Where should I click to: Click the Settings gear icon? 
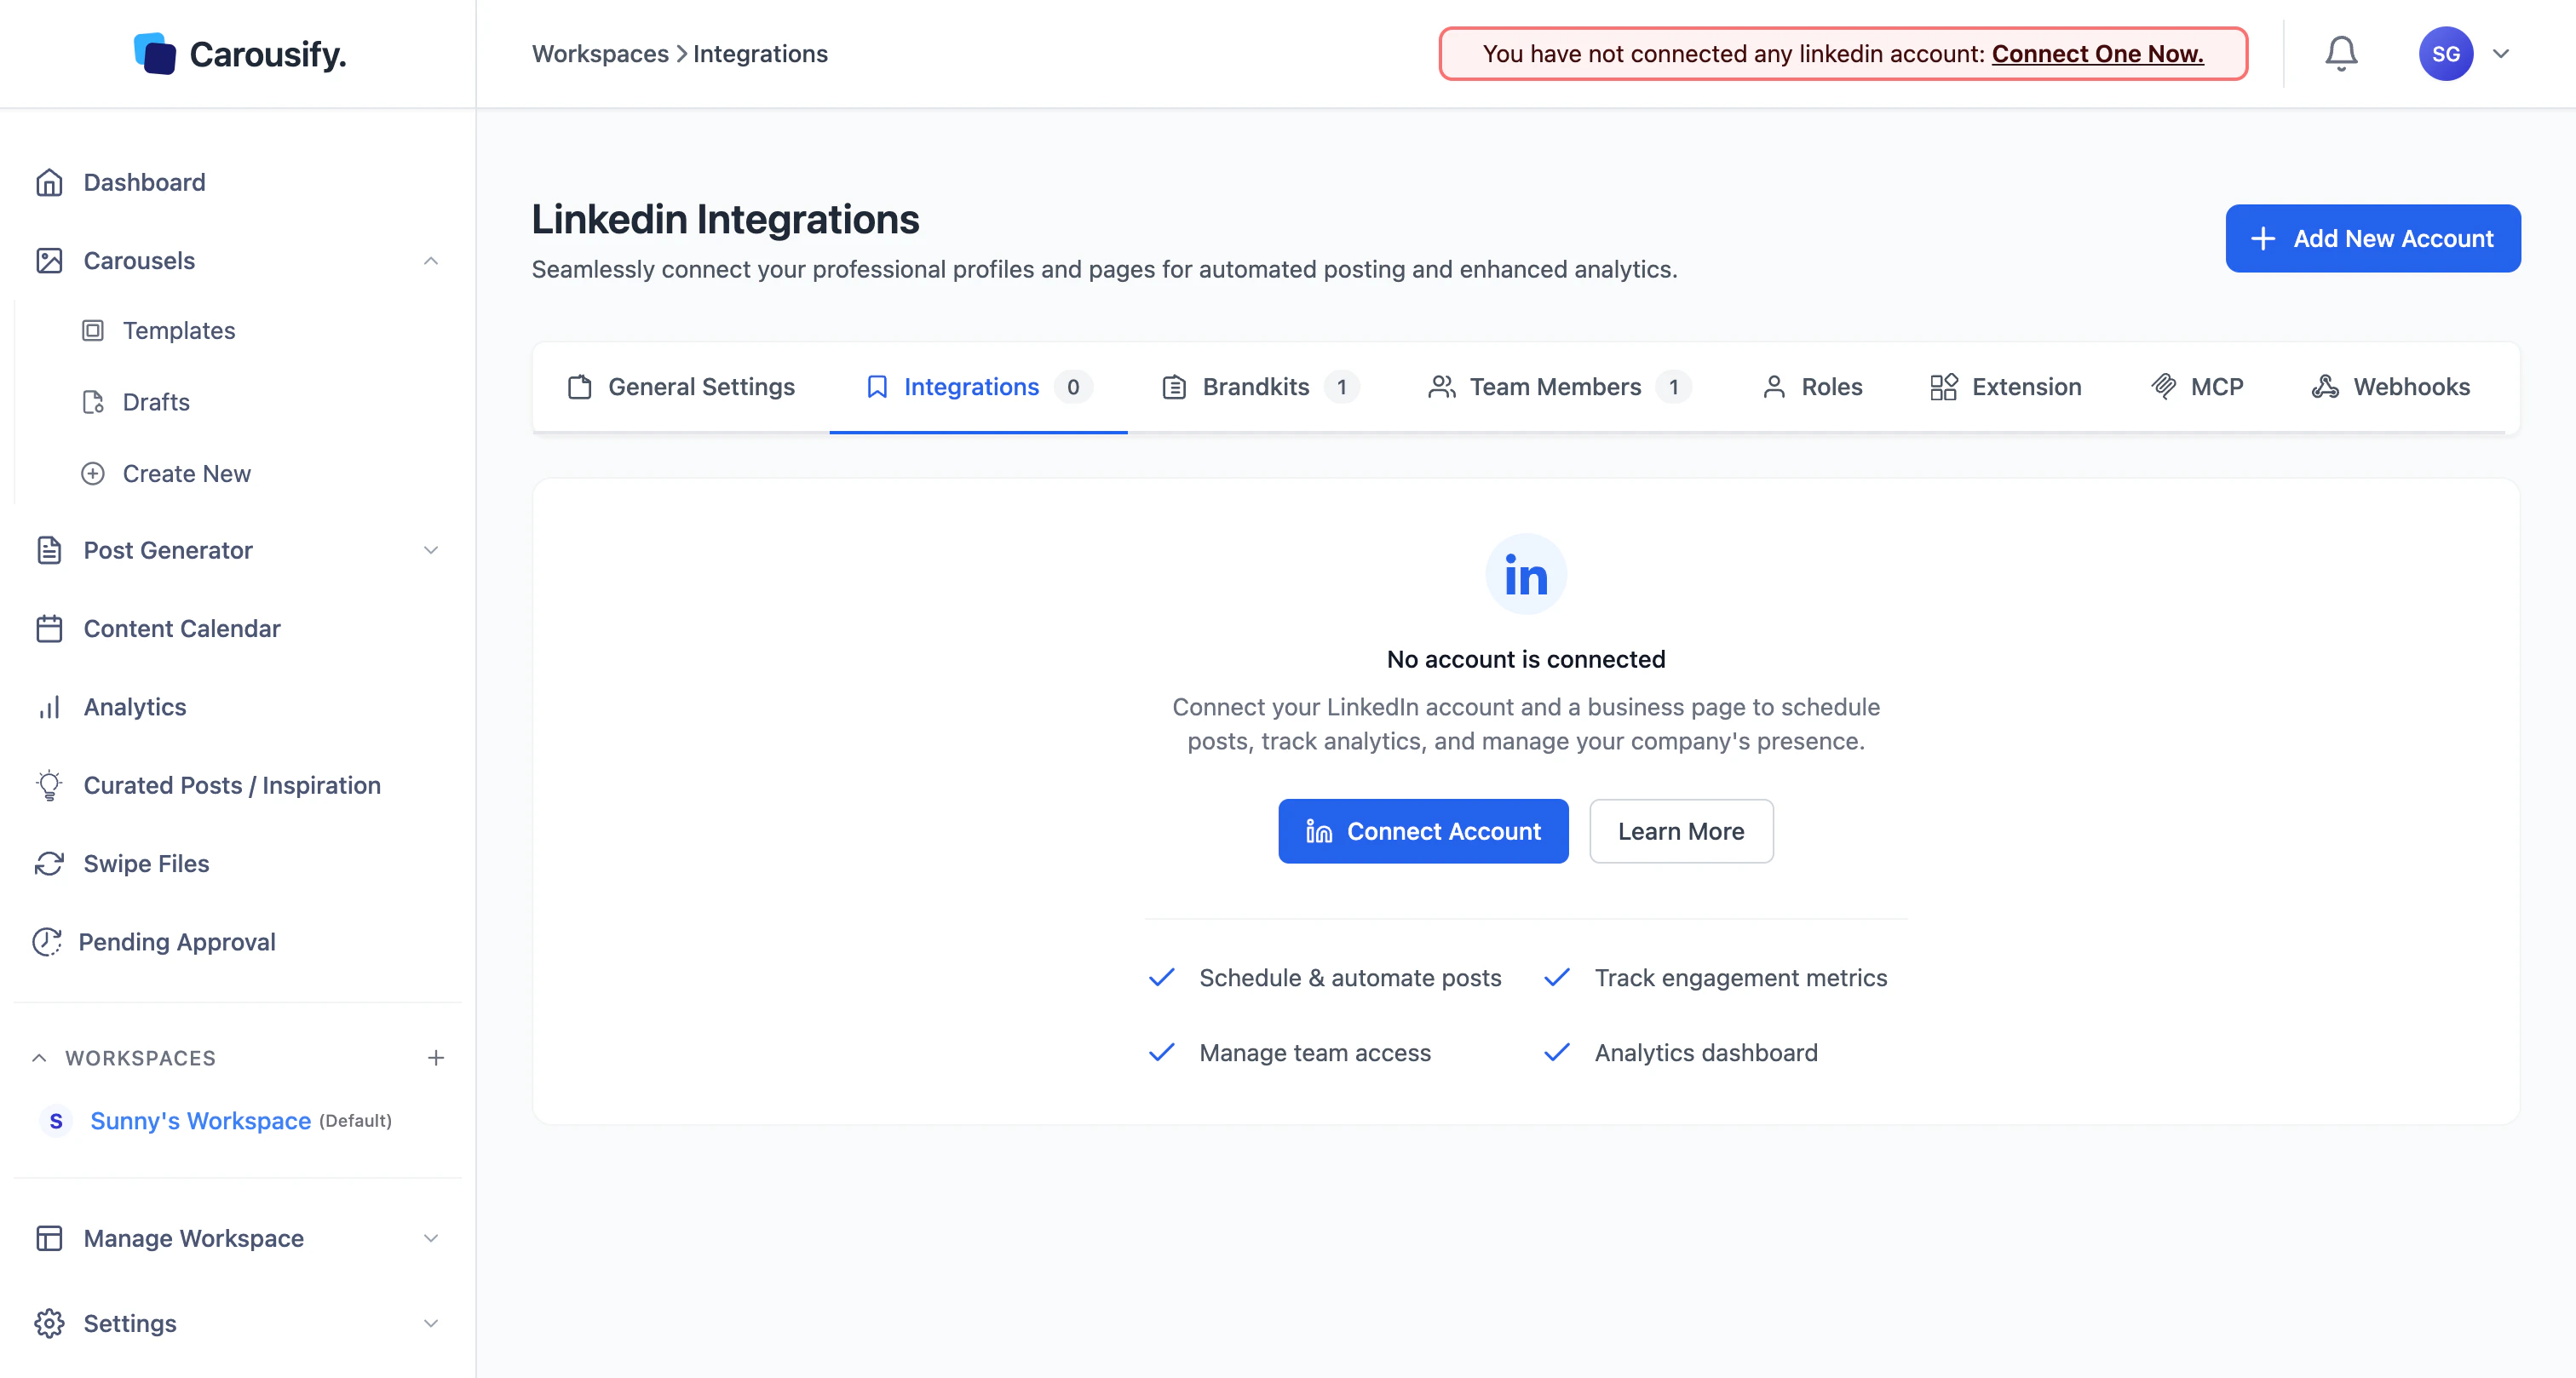pos(49,1323)
